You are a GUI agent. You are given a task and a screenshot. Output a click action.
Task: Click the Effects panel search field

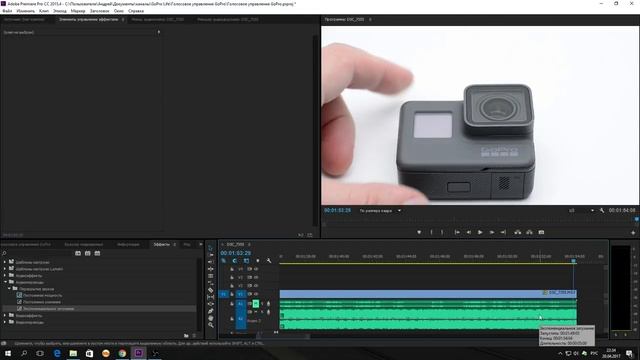coord(37,253)
